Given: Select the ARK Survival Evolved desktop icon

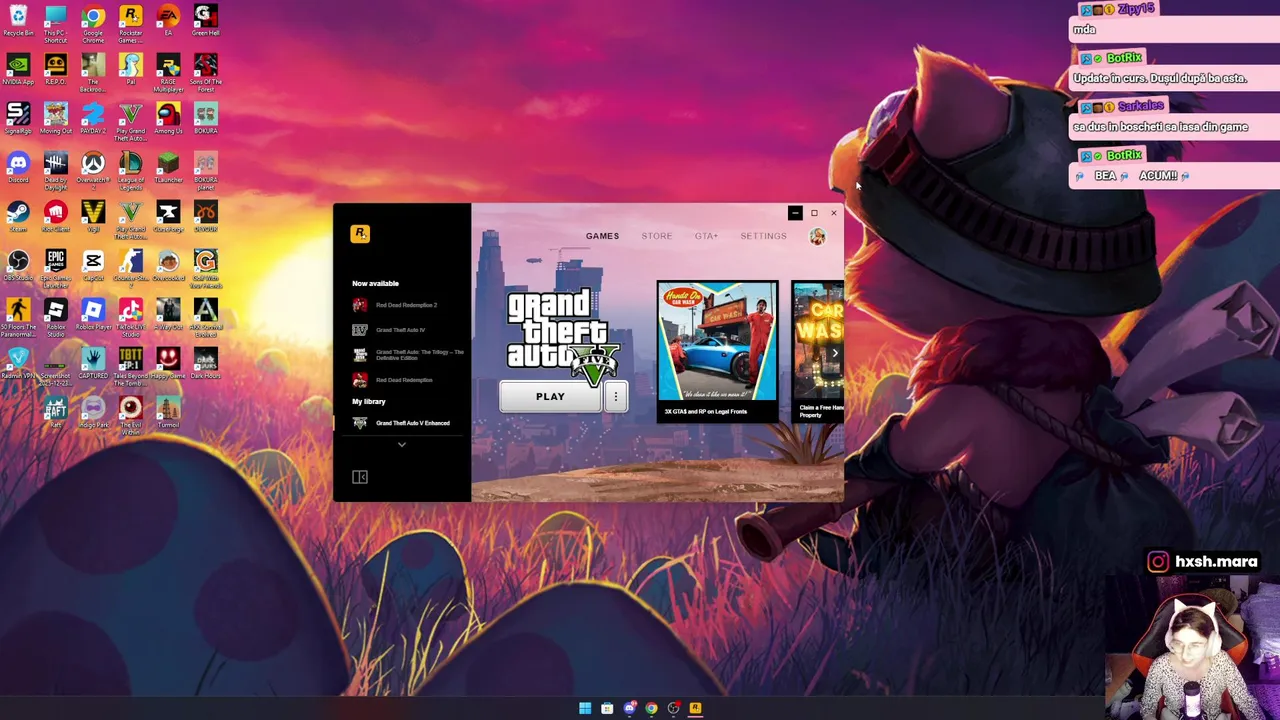Looking at the screenshot, I should 205,318.
